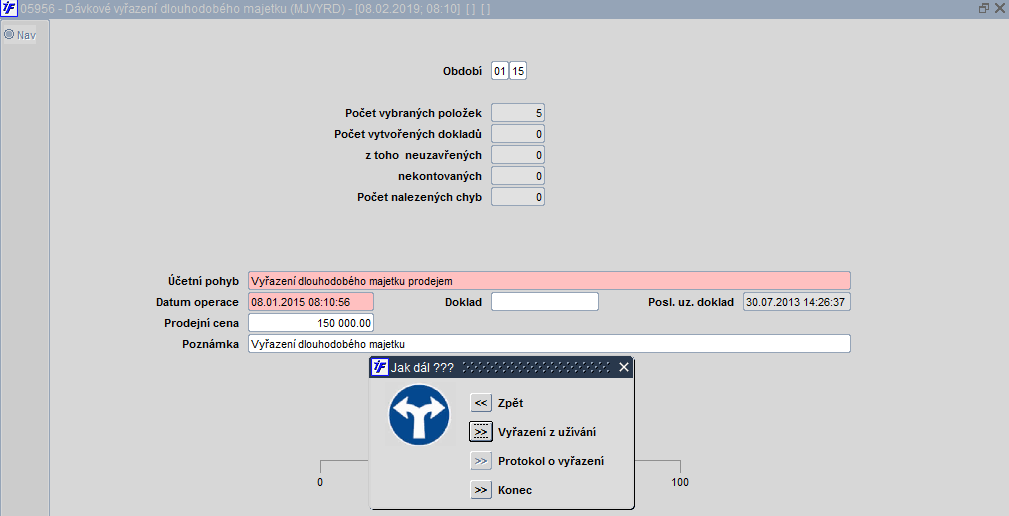Click the Protokol o vyřazení label
1009x516 pixels.
click(551, 461)
